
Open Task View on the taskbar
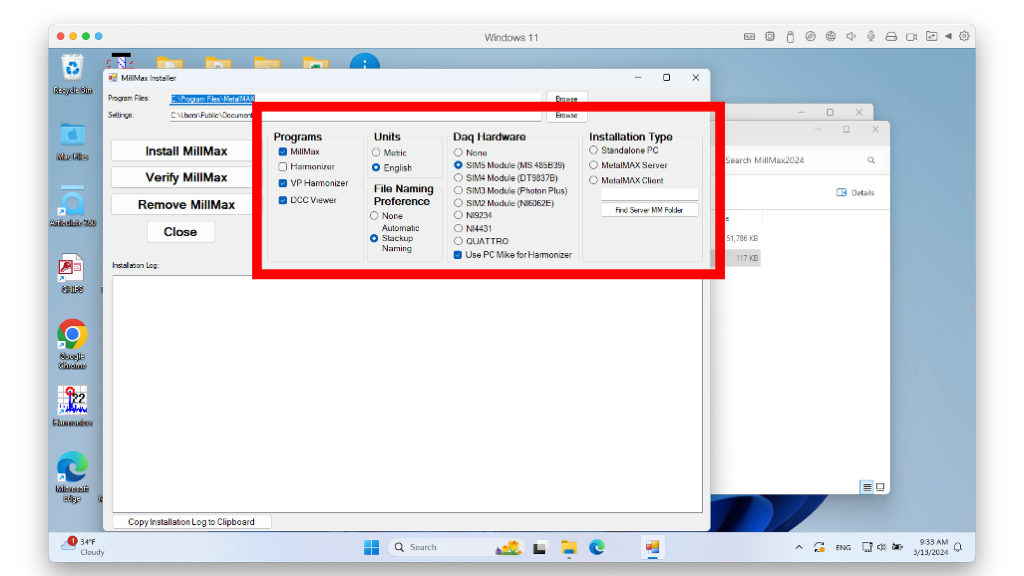click(539, 548)
